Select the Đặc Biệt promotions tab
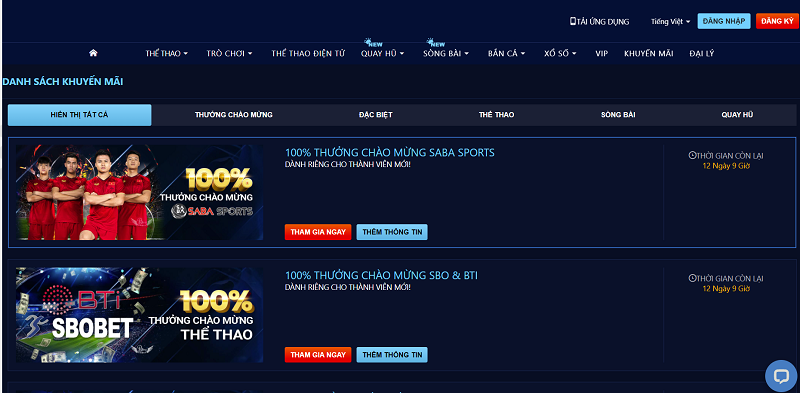Screen dimensions: 800x393 coord(376,115)
